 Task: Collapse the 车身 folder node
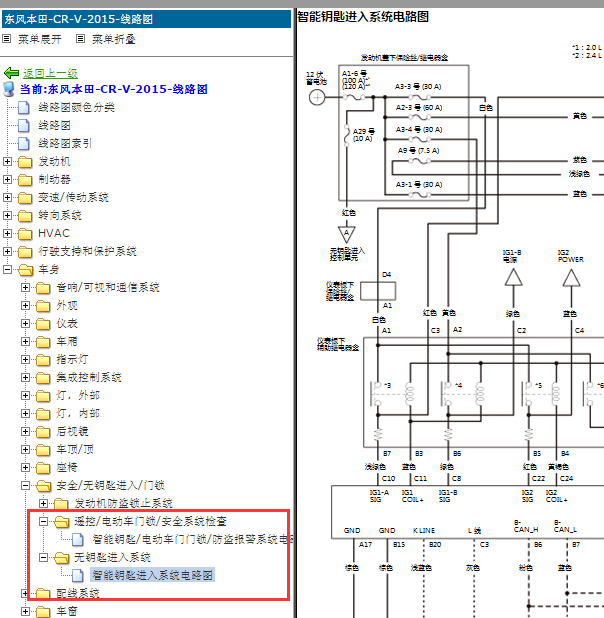click(7, 270)
